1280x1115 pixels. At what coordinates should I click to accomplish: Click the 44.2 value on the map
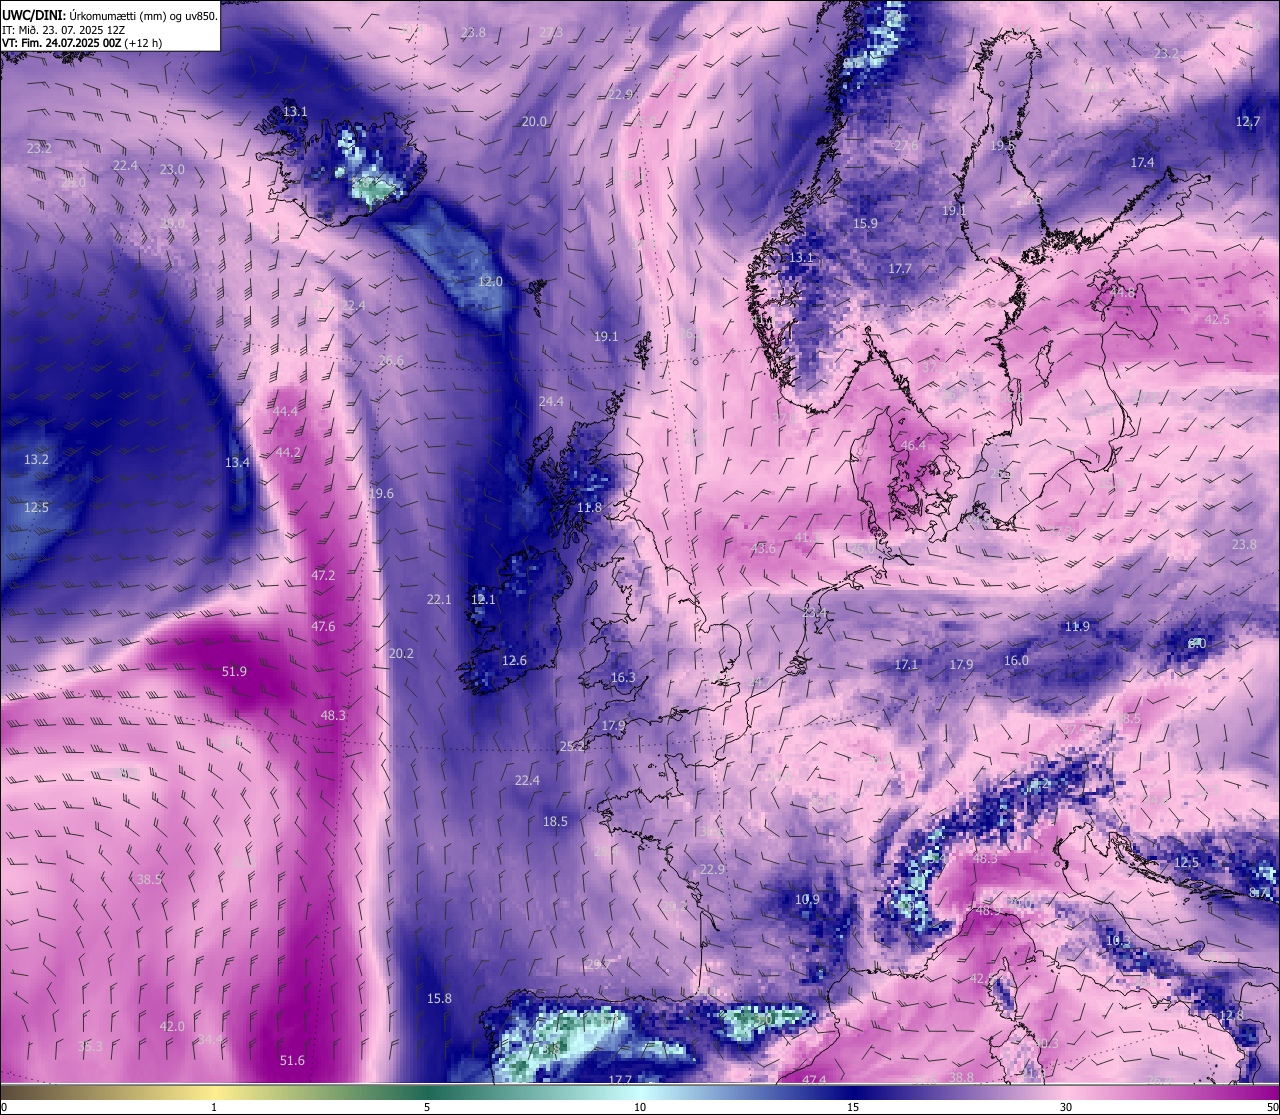tap(288, 452)
